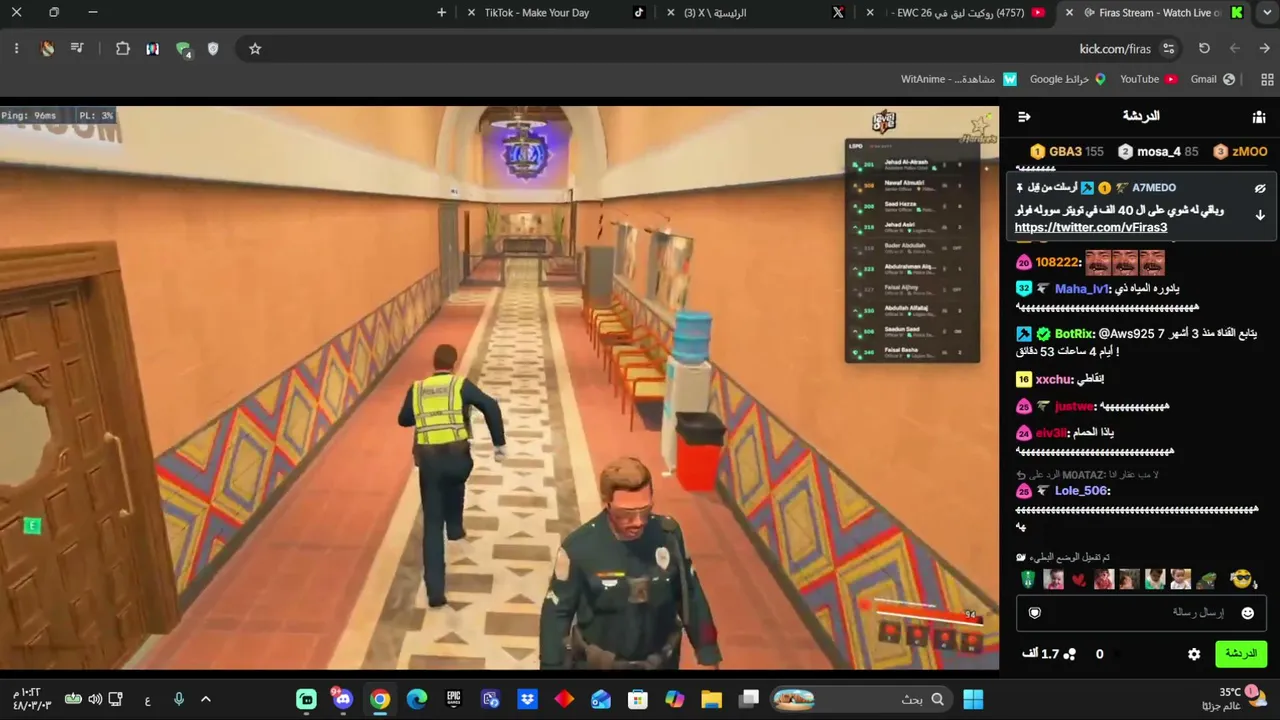The image size is (1280, 720).
Task: Open Dropbox from taskbar
Action: 527,699
